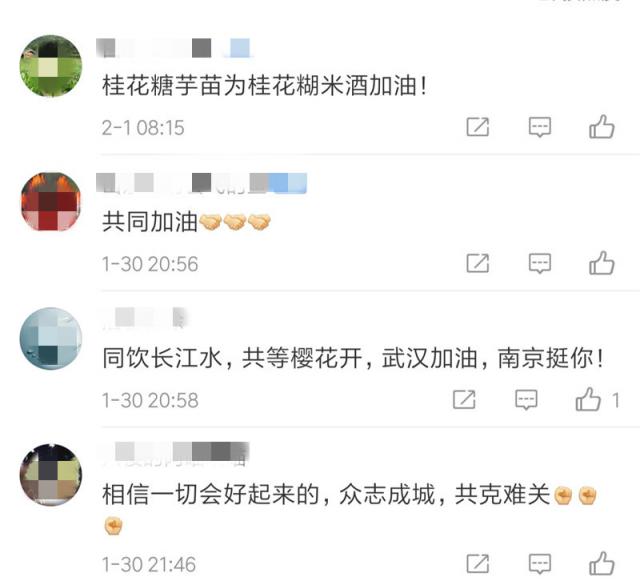Like the 众志成城 comment
Image resolution: width=640 pixels, height=585 pixels.
(x=602, y=564)
